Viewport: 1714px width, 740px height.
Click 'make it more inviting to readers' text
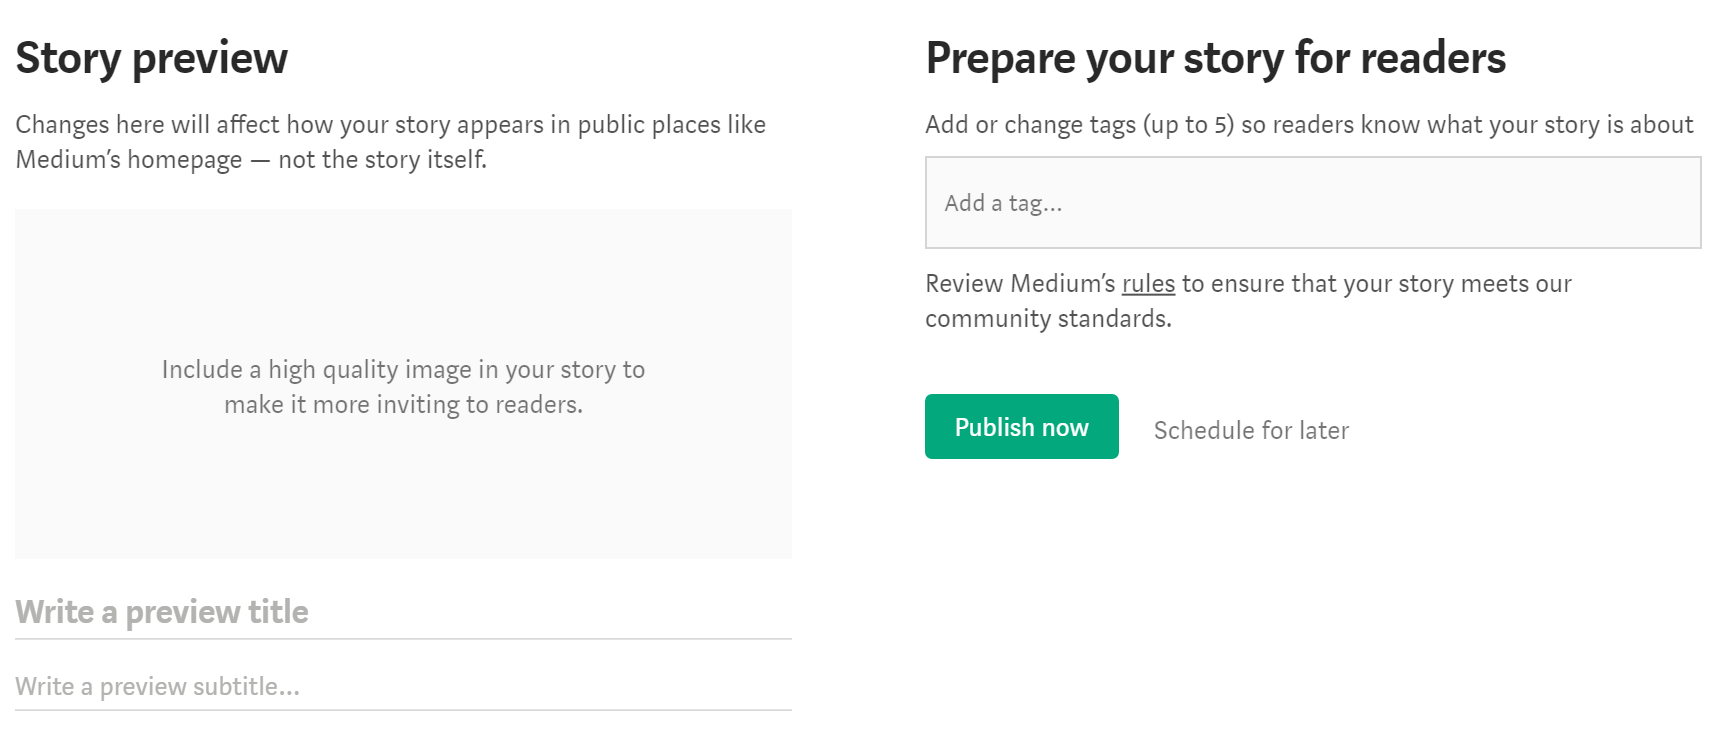coord(403,405)
